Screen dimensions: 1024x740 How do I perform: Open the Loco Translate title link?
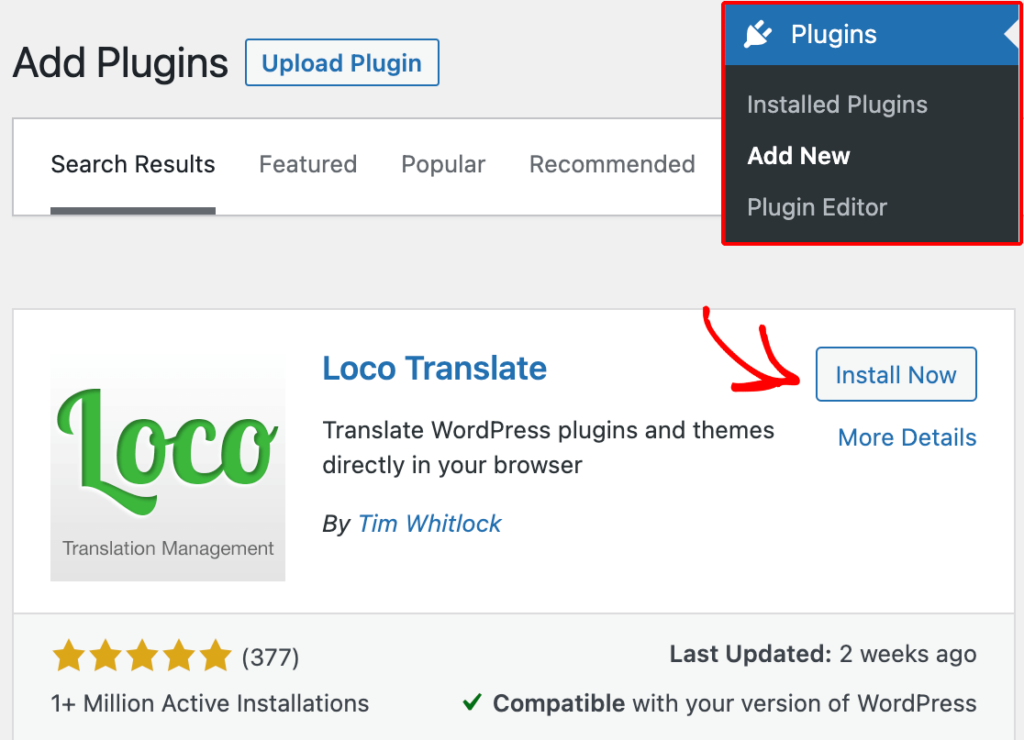tap(434, 368)
